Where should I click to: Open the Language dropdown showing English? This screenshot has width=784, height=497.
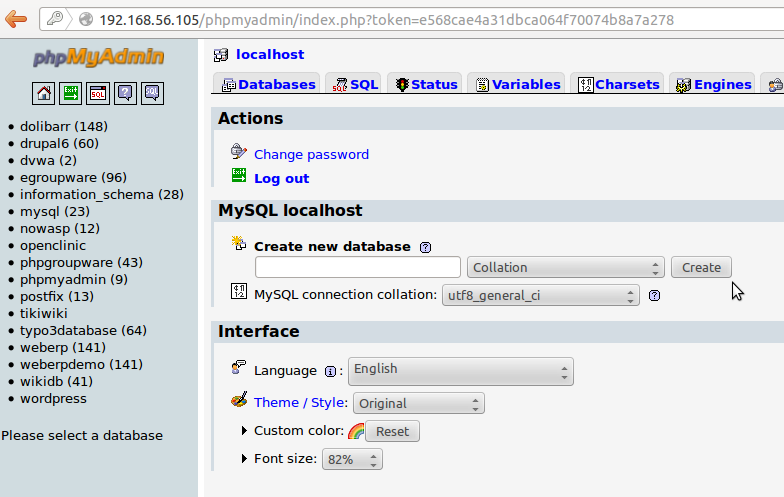tap(461, 370)
